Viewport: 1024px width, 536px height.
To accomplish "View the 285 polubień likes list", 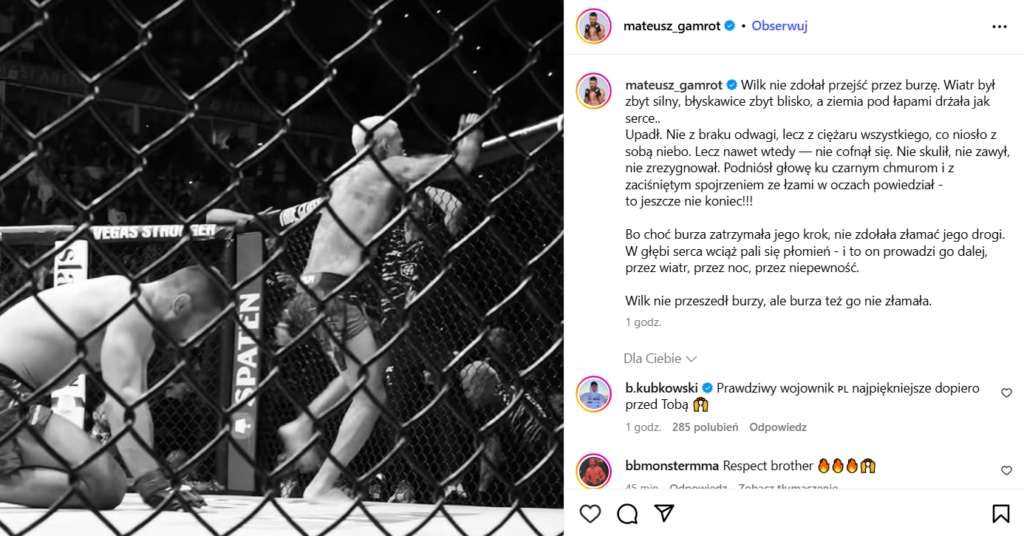I will point(705,427).
